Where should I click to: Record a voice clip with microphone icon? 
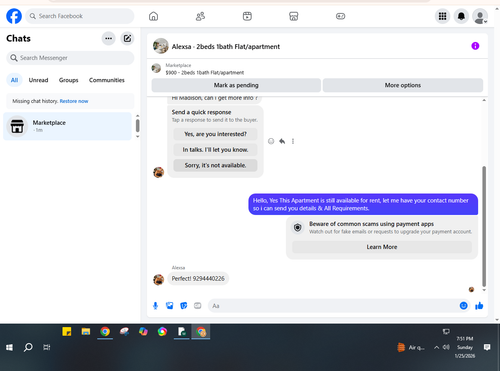[155, 306]
